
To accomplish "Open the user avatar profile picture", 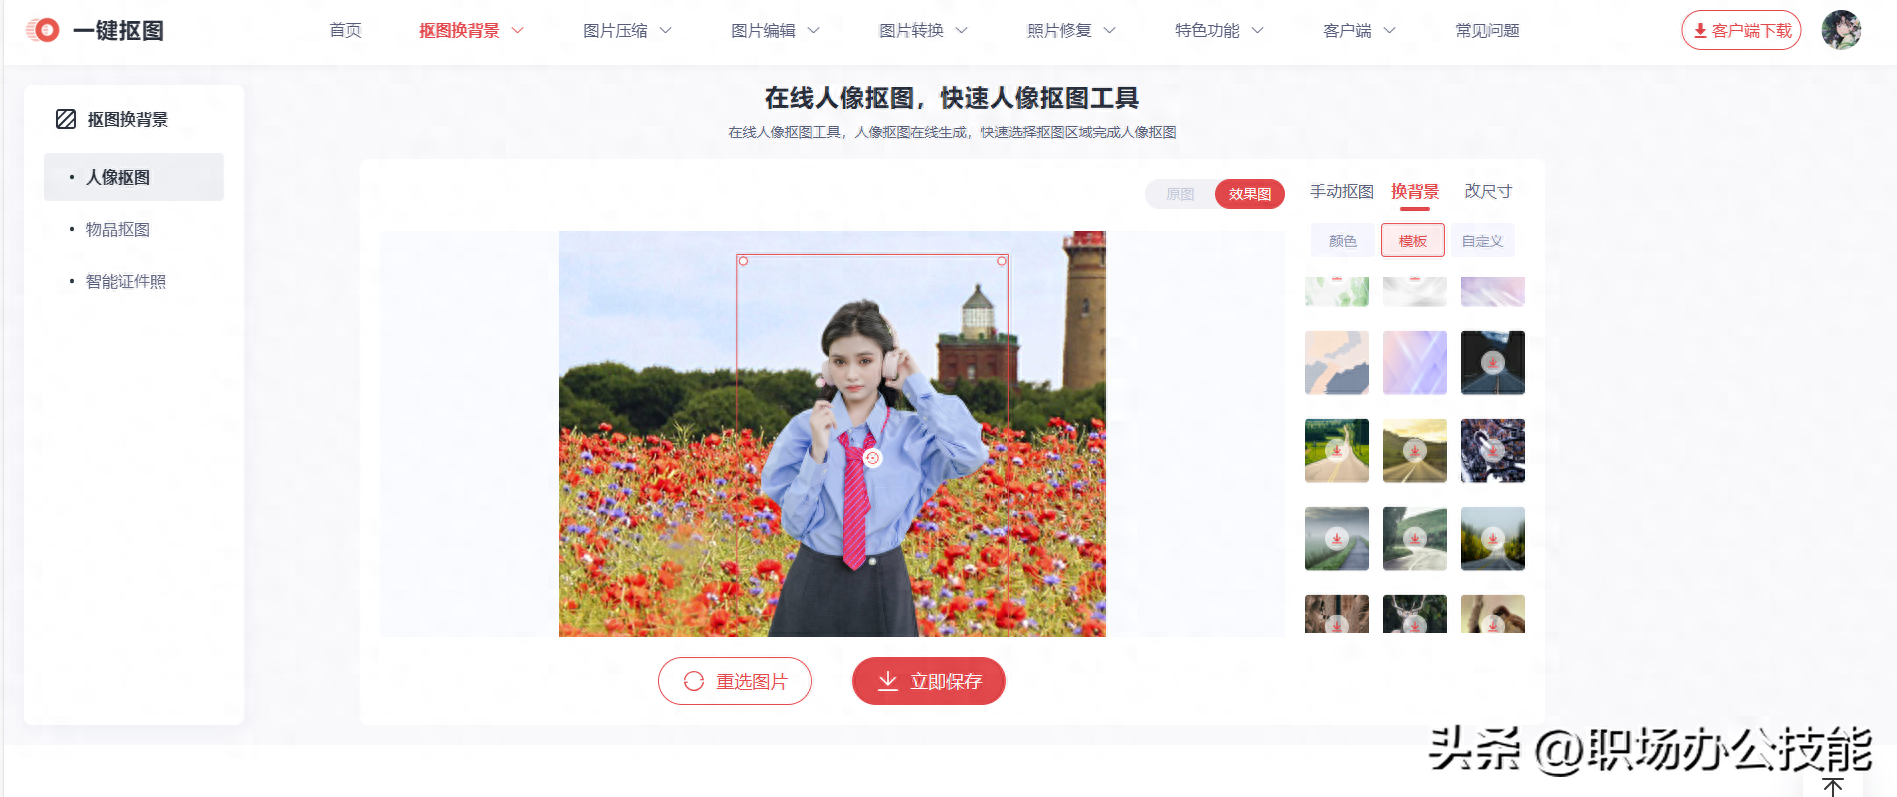I will coord(1841,30).
